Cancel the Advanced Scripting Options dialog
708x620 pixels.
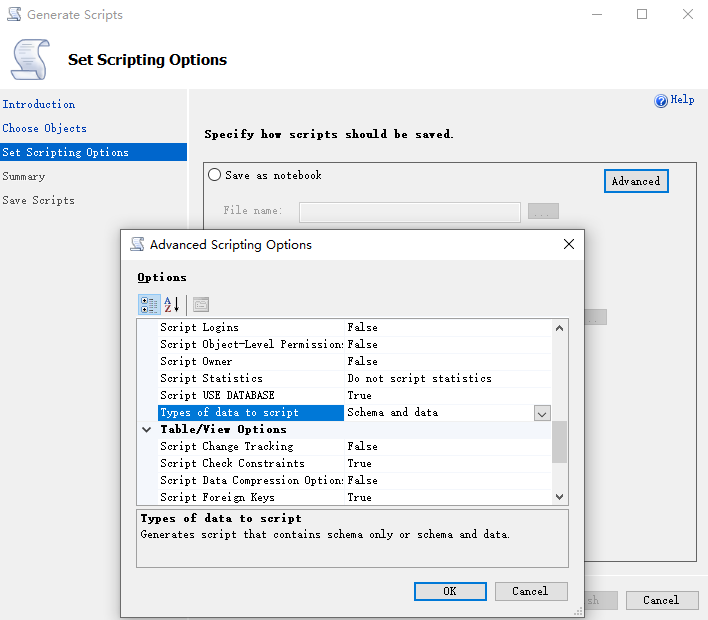531,591
